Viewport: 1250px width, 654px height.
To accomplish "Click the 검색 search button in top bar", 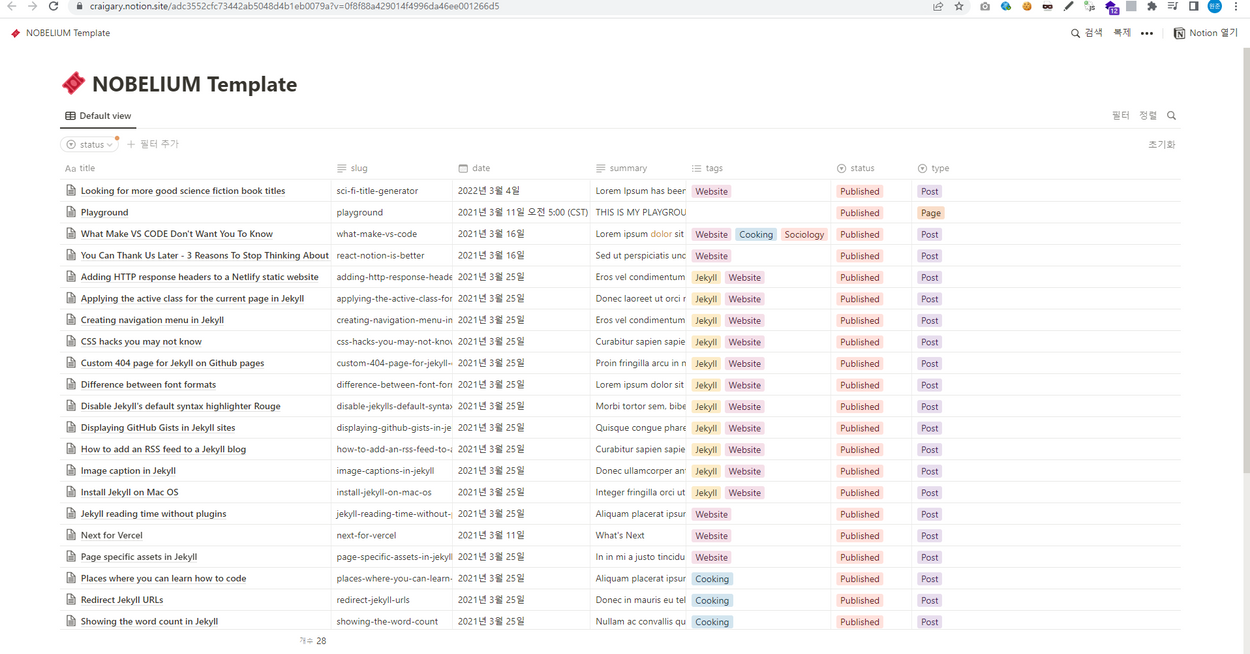I will pyautogui.click(x=1086, y=33).
